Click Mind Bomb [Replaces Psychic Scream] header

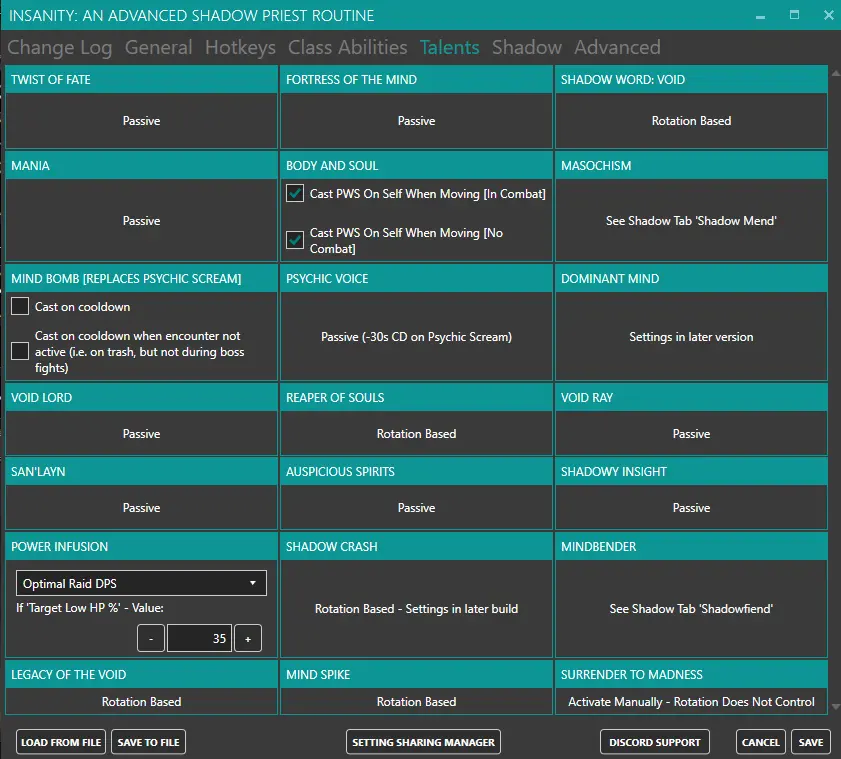[142, 278]
